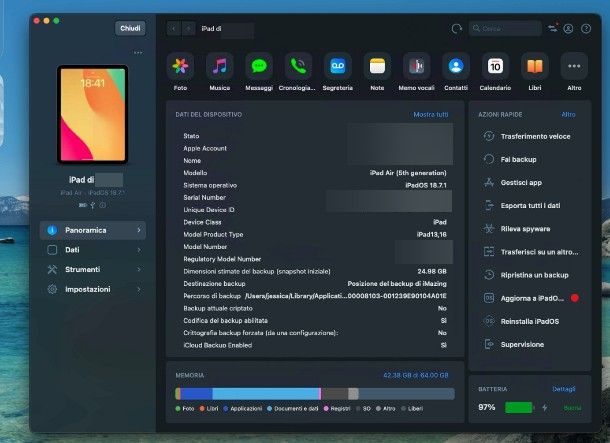Click the refresh icon in the top toolbar
The height and width of the screenshot is (443, 610).
(x=457, y=30)
